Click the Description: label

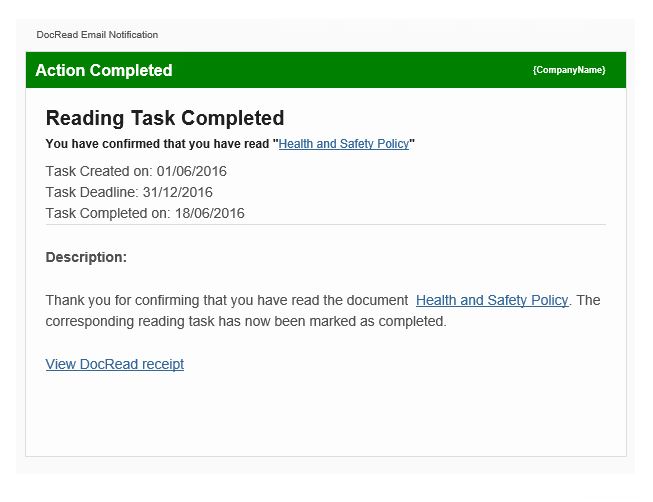86,257
